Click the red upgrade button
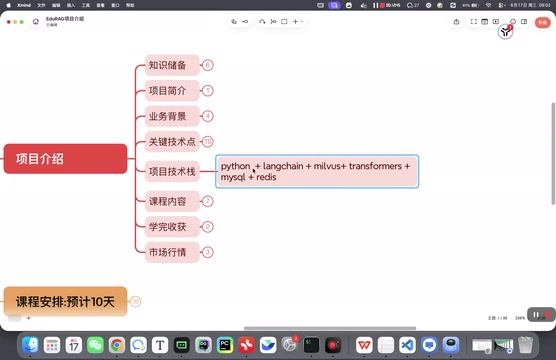The height and width of the screenshot is (360, 556). click(543, 22)
